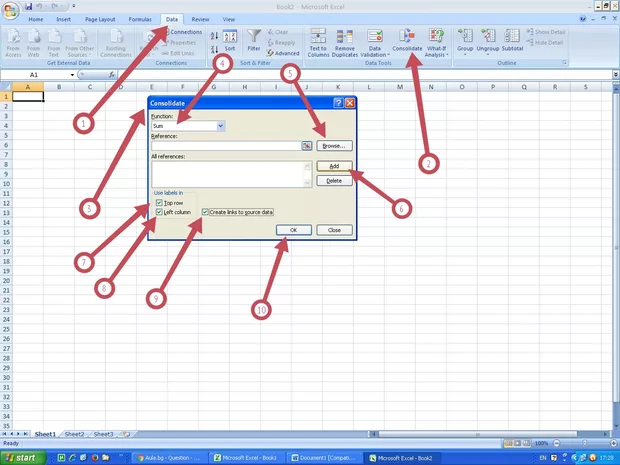Import data From Text
620x465 pixels.
point(54,43)
